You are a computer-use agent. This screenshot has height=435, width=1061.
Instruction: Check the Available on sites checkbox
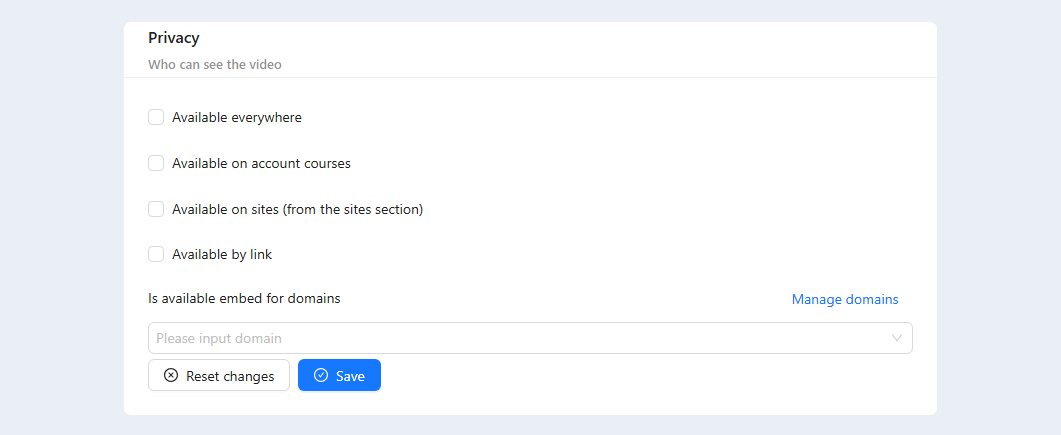coord(156,210)
